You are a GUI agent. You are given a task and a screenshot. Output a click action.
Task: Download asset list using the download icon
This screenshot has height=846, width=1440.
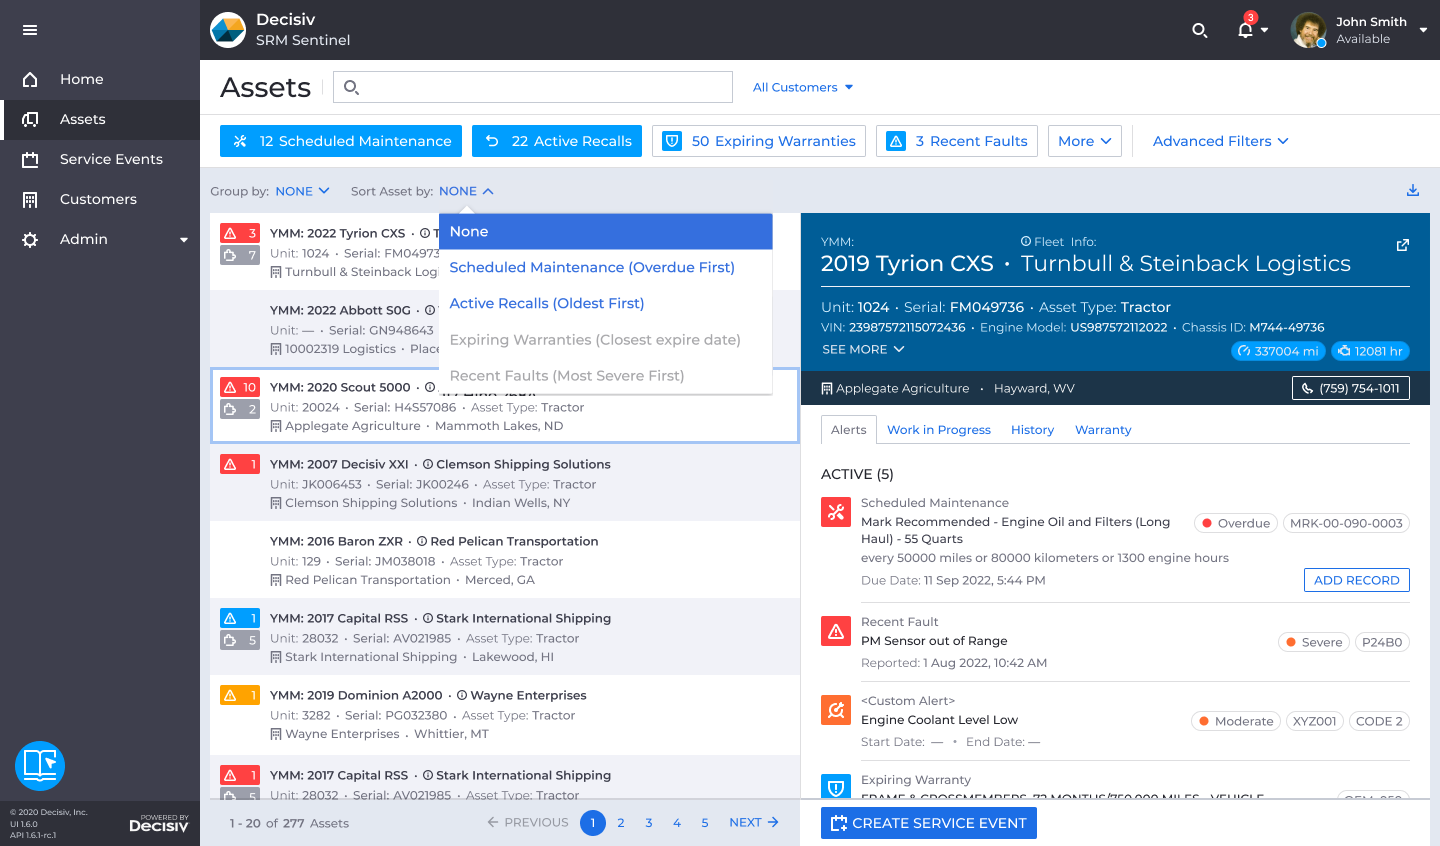point(1413,190)
